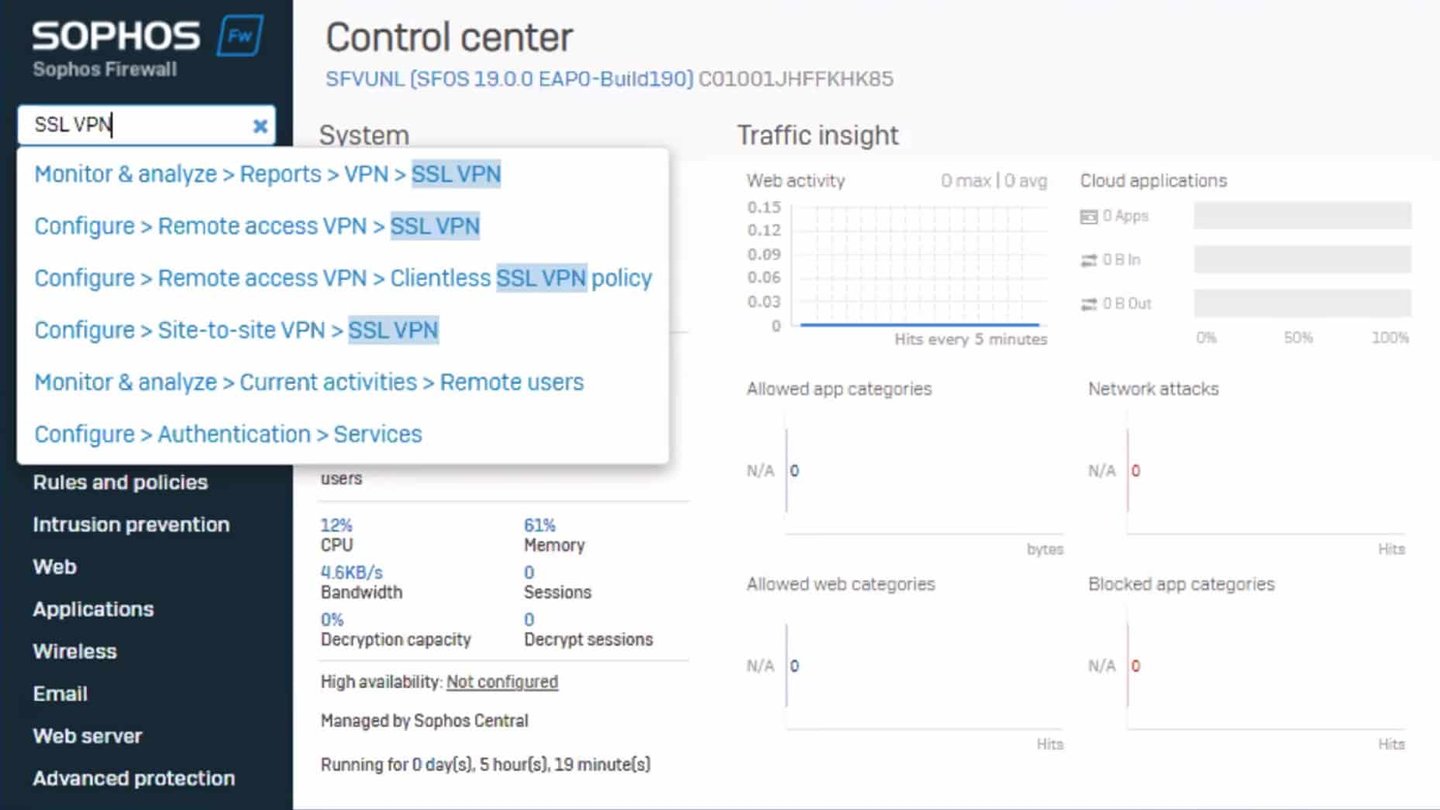Click the SFVUNL firmware version link
Screen dimensions: 1440x810
509,78
